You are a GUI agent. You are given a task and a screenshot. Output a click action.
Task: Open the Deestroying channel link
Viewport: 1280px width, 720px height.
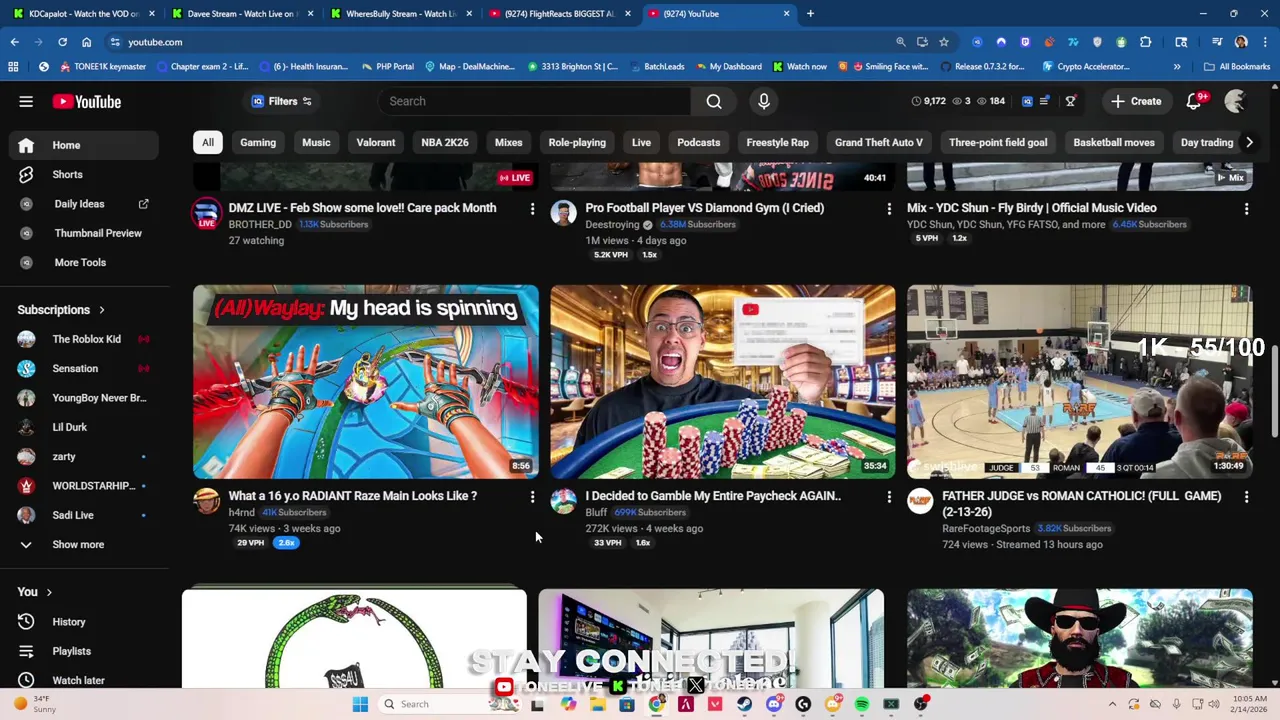pos(613,225)
